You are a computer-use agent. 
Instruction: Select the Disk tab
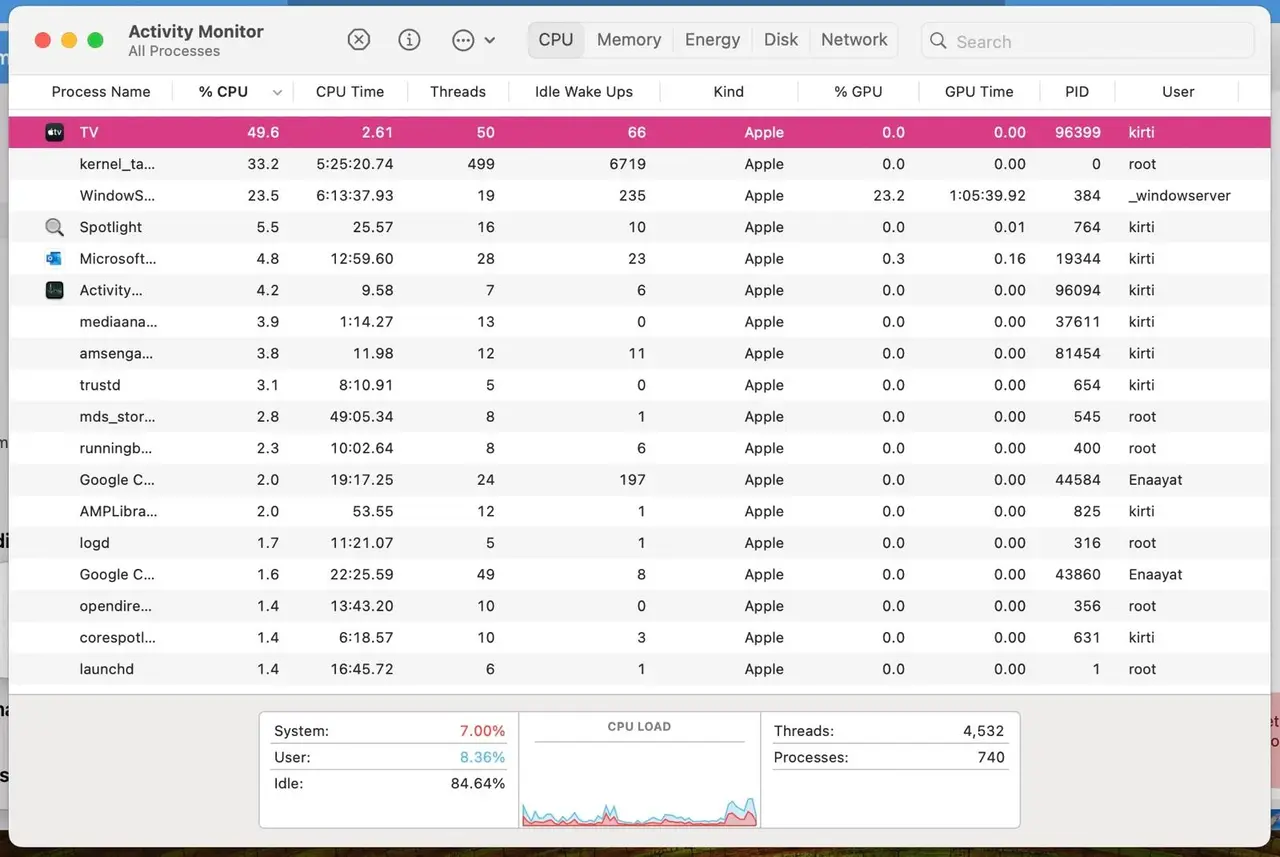[x=781, y=40]
